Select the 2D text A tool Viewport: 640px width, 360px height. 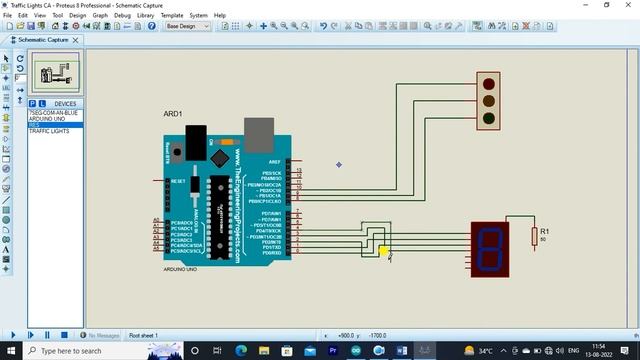tap(6, 249)
